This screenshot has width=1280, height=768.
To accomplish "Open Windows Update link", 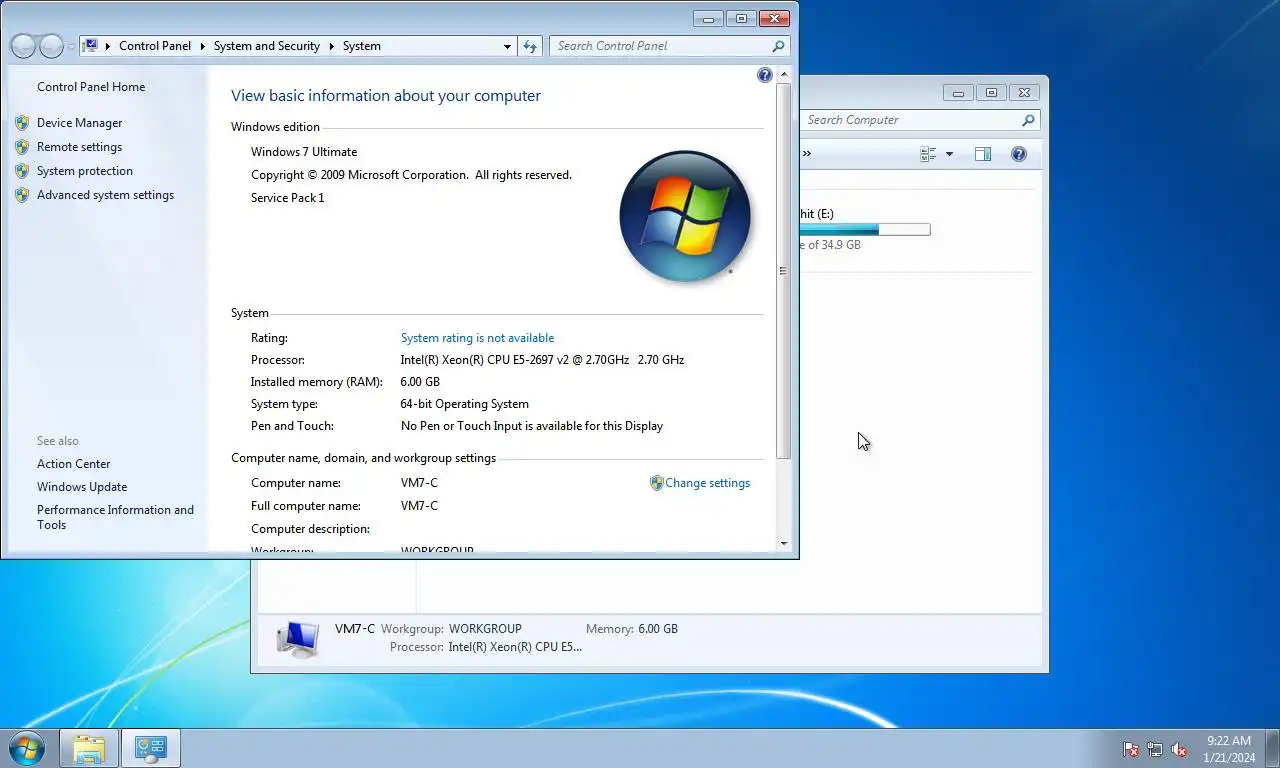I will pyautogui.click(x=82, y=487).
